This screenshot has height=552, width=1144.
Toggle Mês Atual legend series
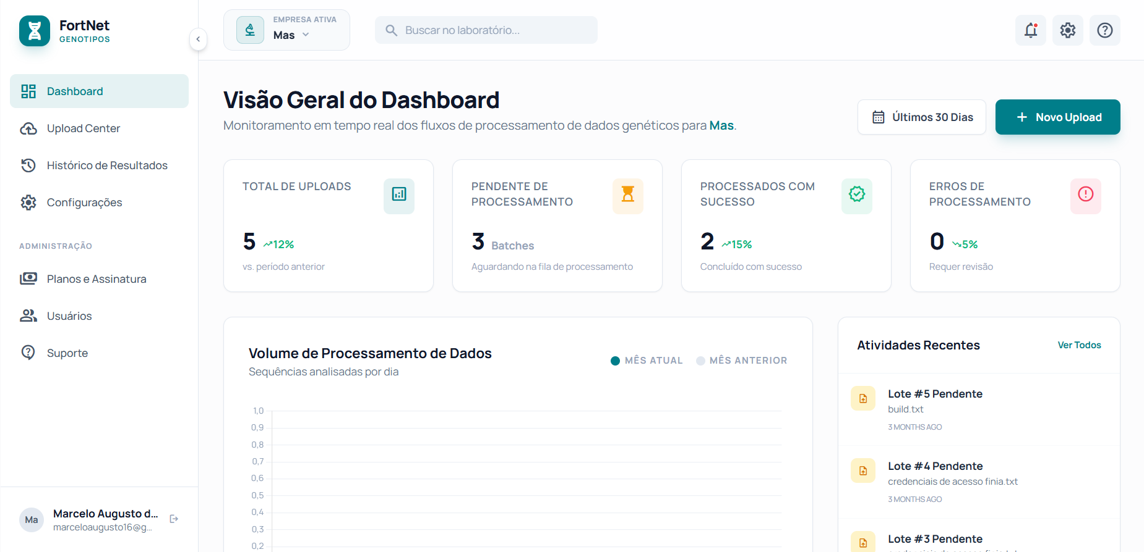[x=646, y=360]
